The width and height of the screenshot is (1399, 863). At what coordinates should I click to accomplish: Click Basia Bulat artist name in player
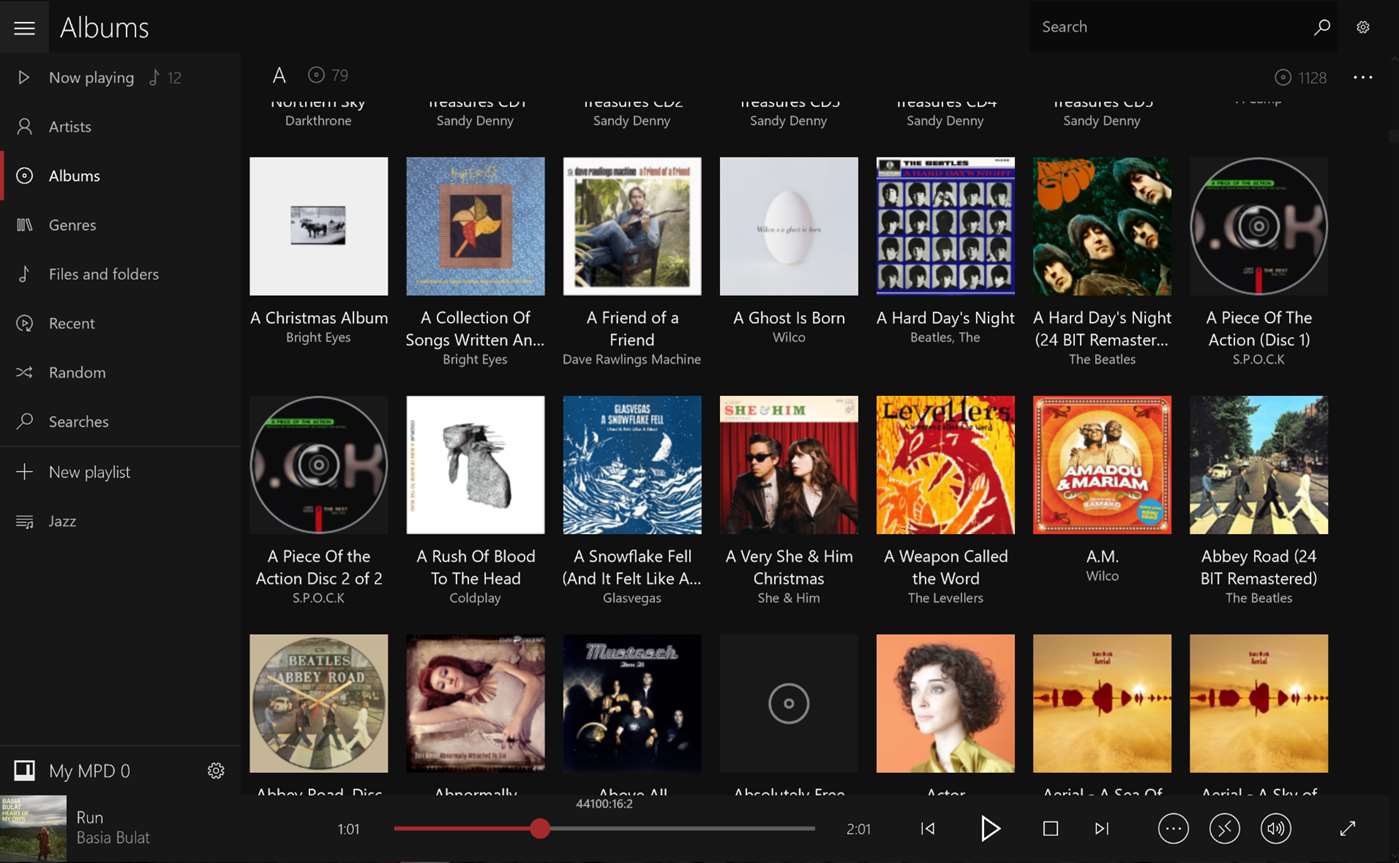(113, 838)
